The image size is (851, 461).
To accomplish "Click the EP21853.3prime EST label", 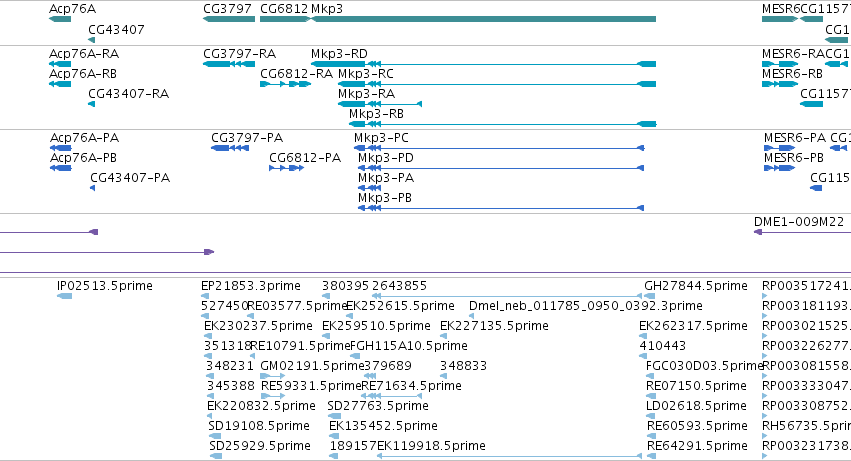I will [251, 286].
